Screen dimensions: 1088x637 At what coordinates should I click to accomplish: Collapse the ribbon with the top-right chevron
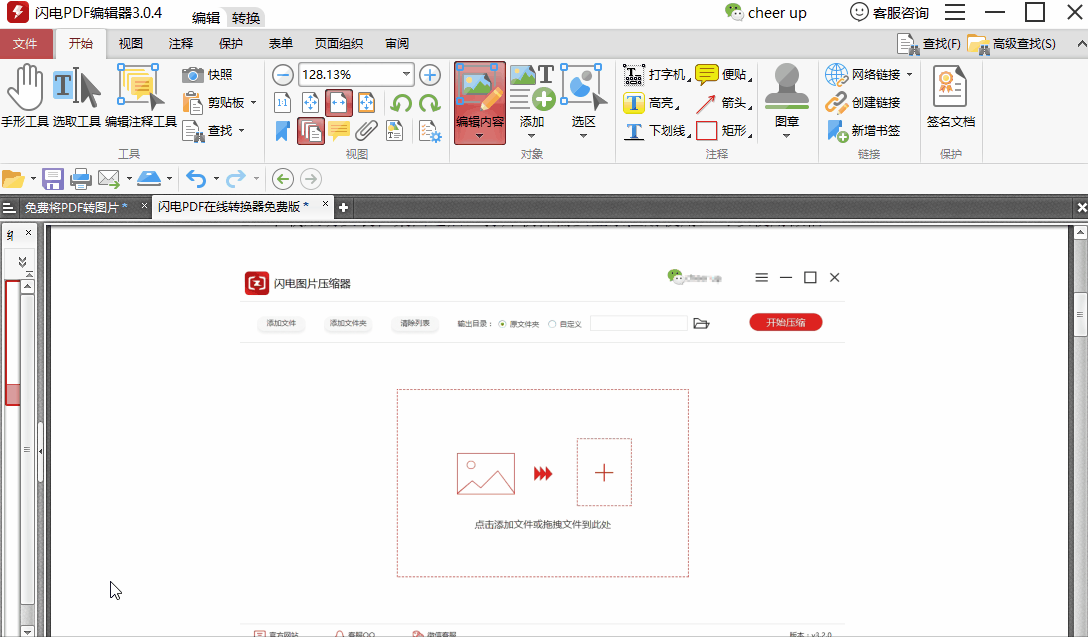[x=1081, y=44]
